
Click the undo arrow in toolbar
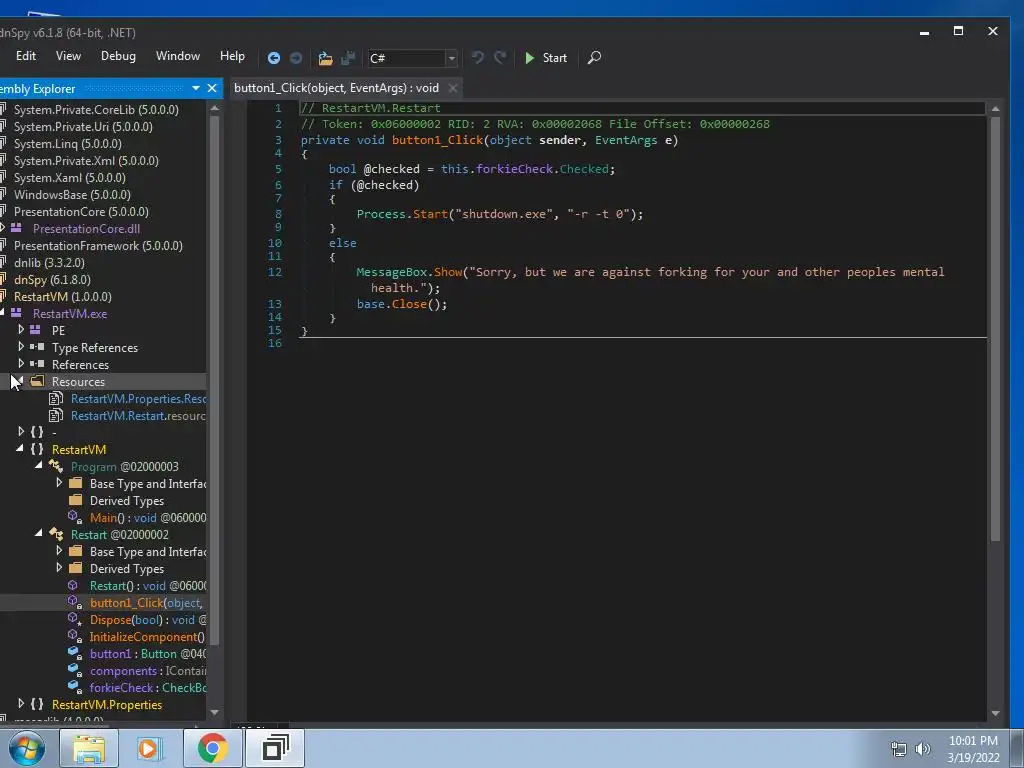tap(478, 57)
